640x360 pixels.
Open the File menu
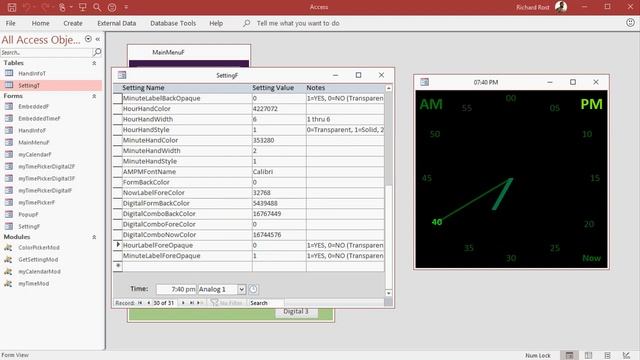11,23
